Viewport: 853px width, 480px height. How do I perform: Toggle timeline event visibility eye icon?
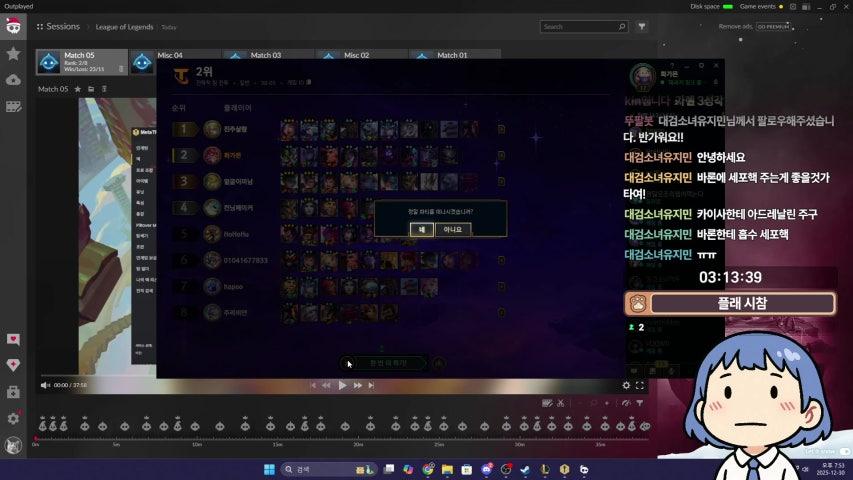click(626, 403)
